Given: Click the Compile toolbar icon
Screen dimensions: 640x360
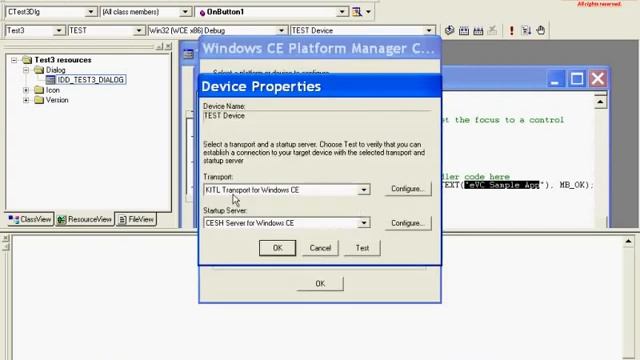Looking at the screenshot, I should [x=449, y=30].
